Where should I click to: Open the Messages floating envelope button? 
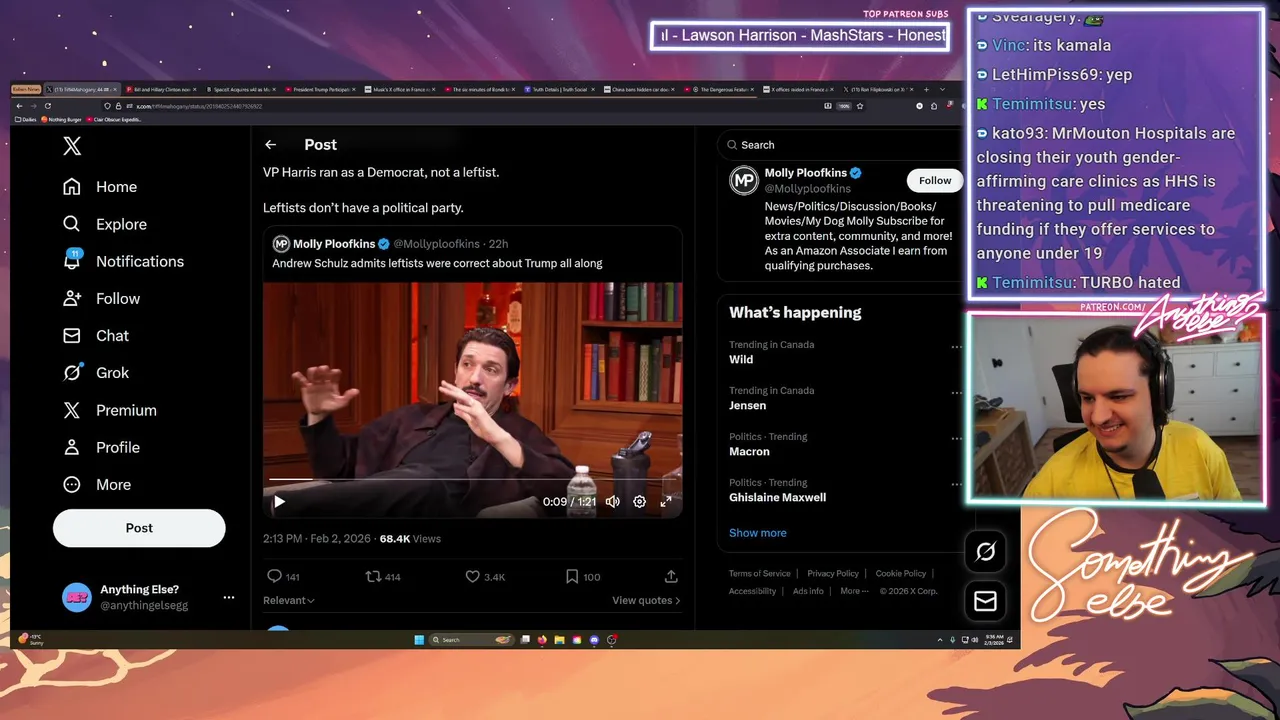985,601
